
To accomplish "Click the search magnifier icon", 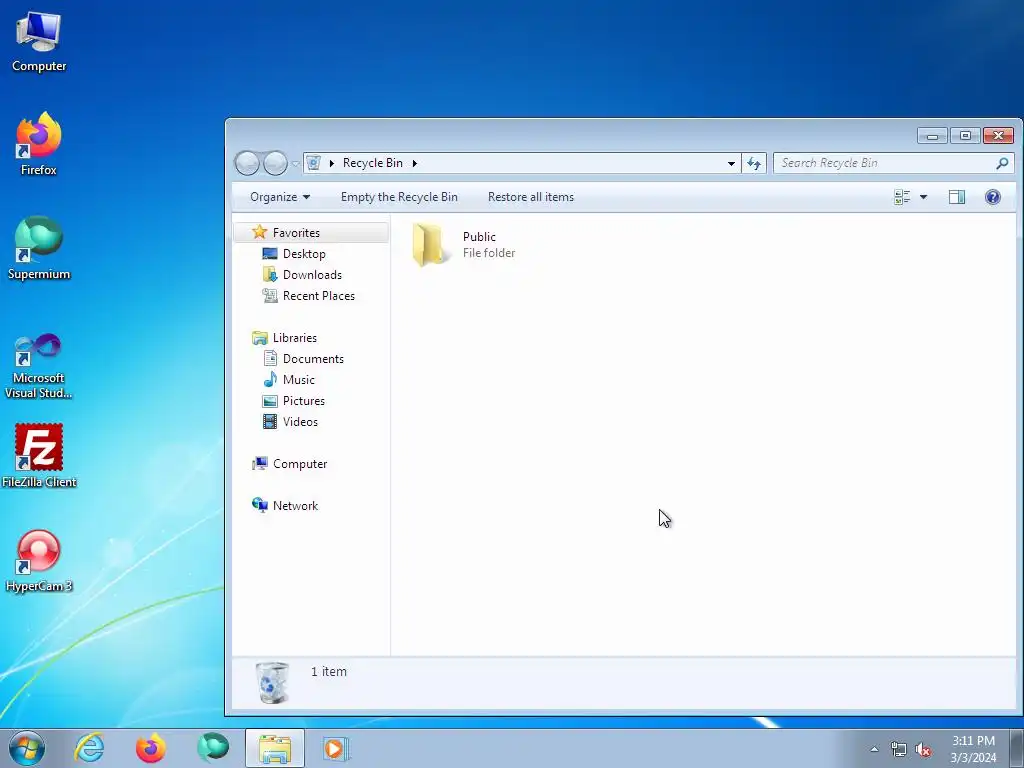I will tap(1002, 163).
